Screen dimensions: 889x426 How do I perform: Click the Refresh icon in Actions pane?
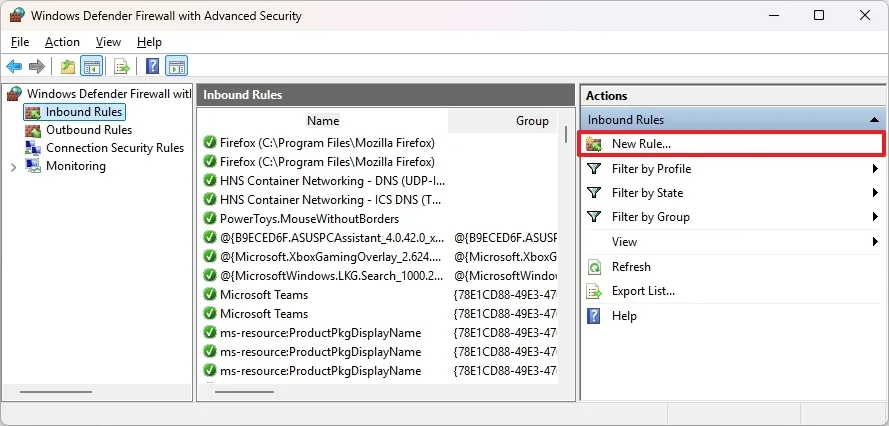(594, 267)
